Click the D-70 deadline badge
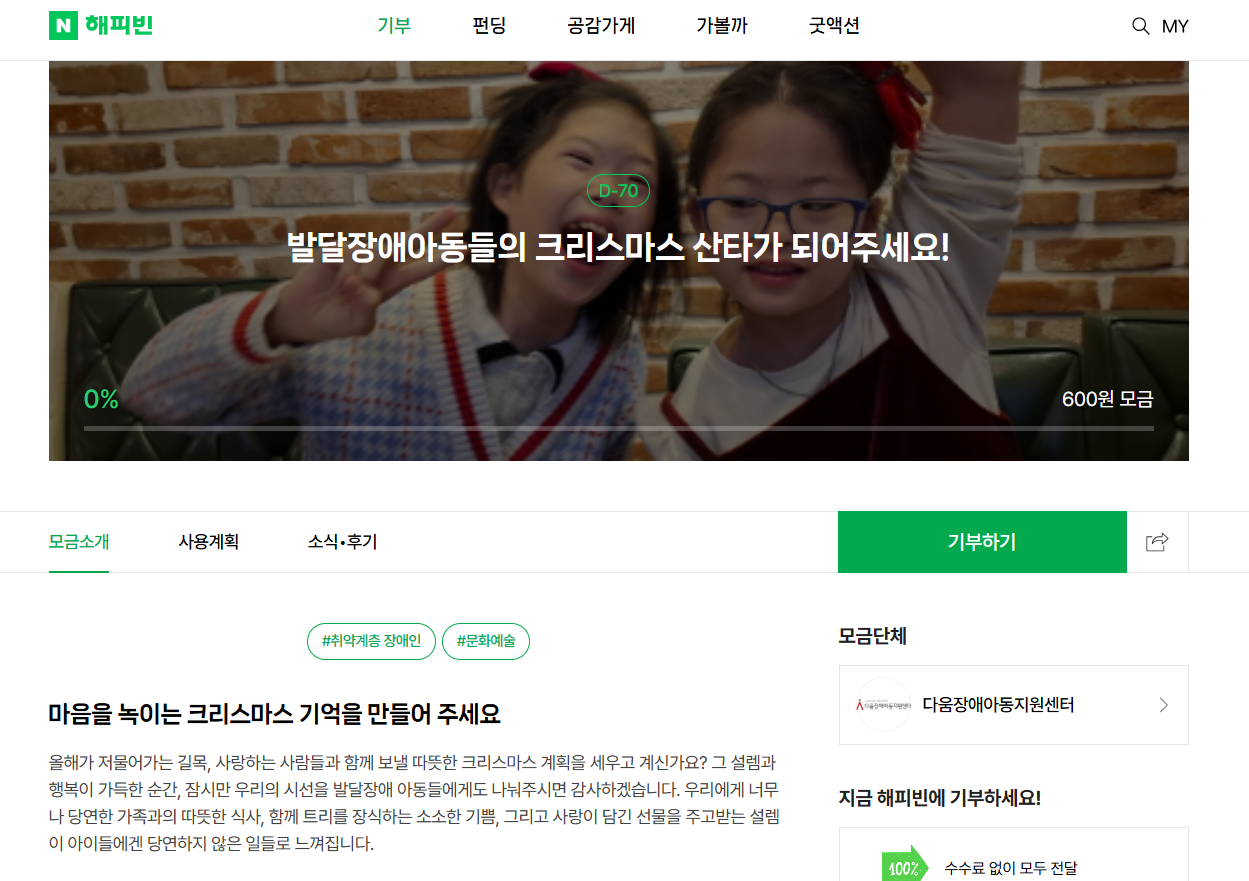 point(618,191)
